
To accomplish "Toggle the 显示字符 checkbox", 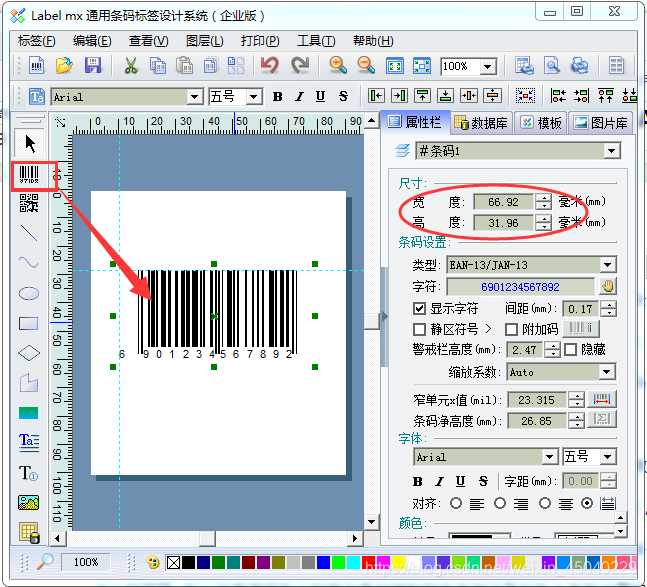I will (x=419, y=308).
